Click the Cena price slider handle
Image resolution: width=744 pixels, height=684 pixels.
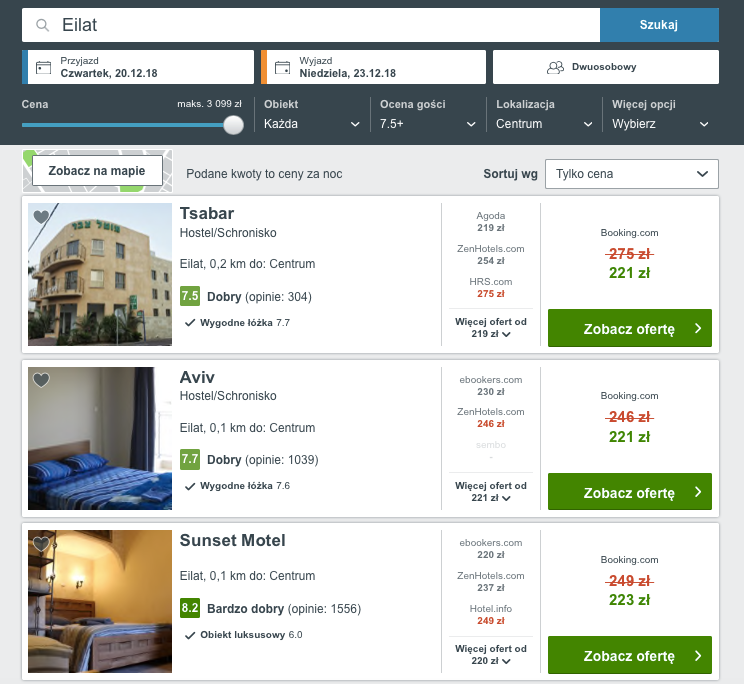(233, 125)
